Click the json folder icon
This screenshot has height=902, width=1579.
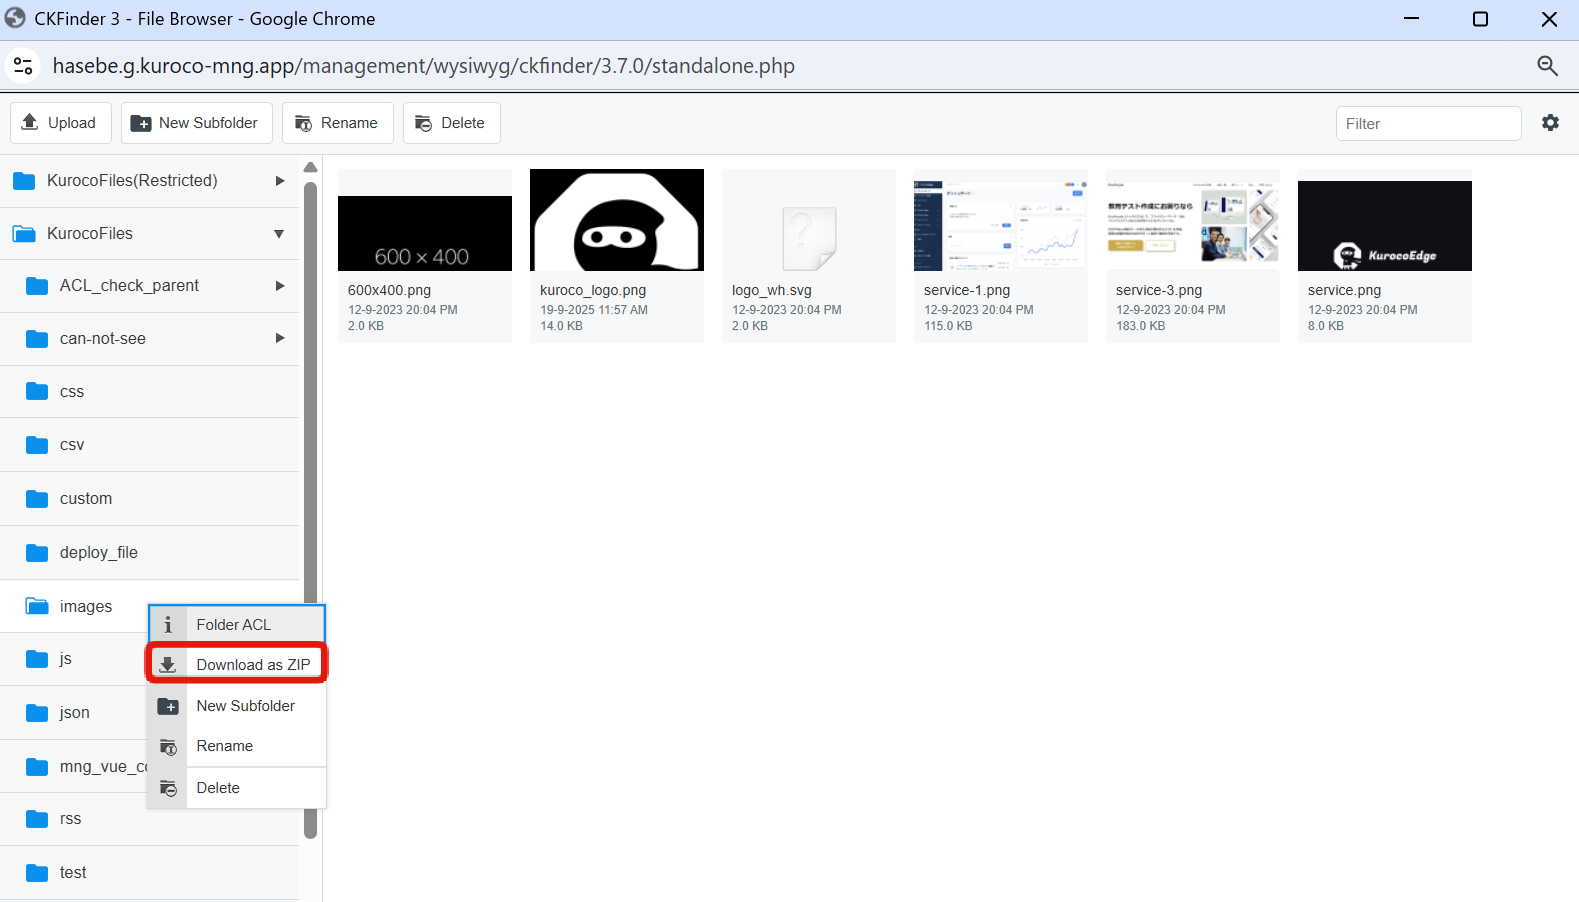click(37, 713)
